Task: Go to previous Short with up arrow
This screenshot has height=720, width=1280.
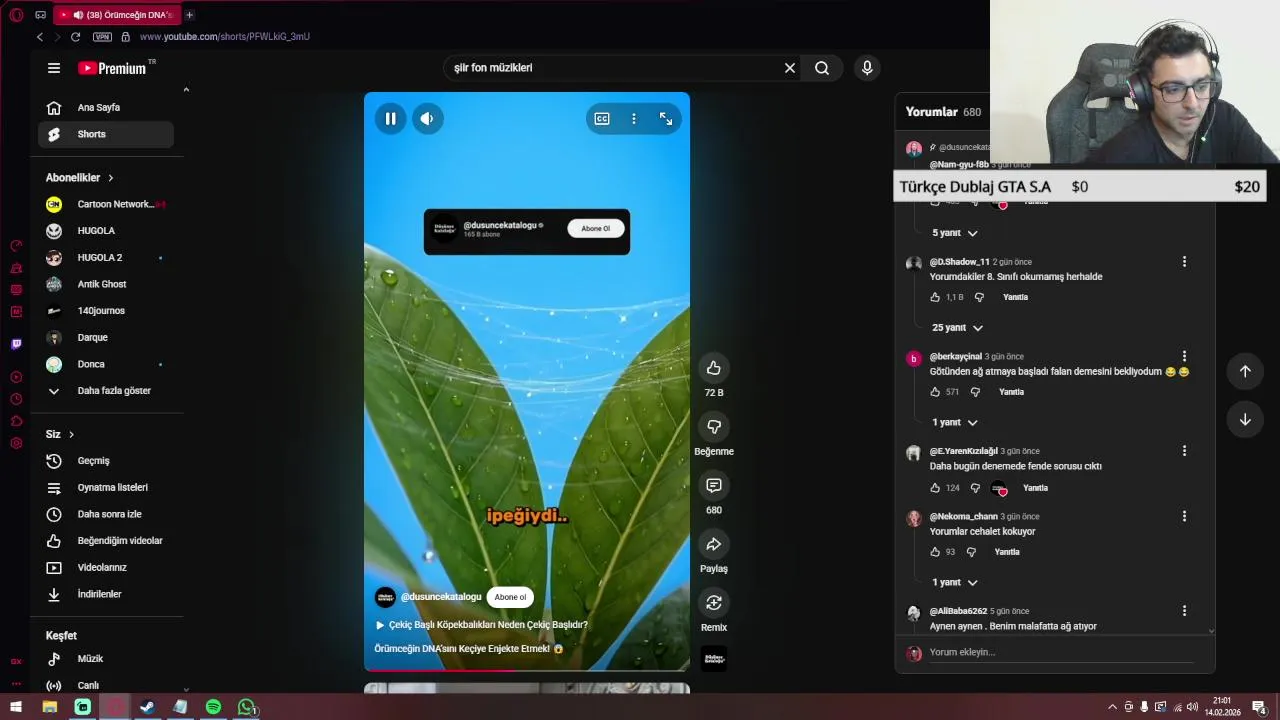Action: tap(1245, 371)
